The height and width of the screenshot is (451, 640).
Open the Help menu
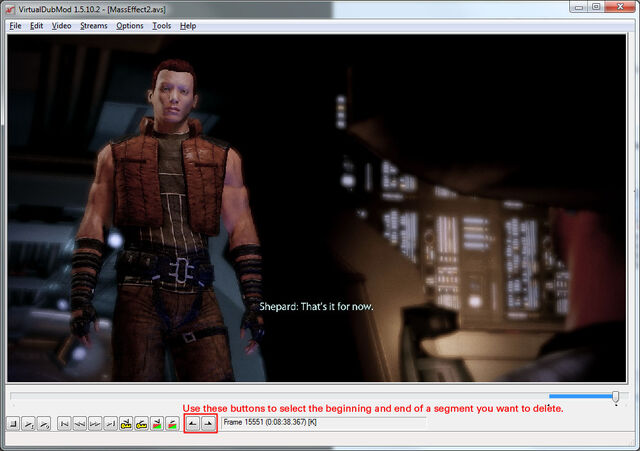(188, 26)
